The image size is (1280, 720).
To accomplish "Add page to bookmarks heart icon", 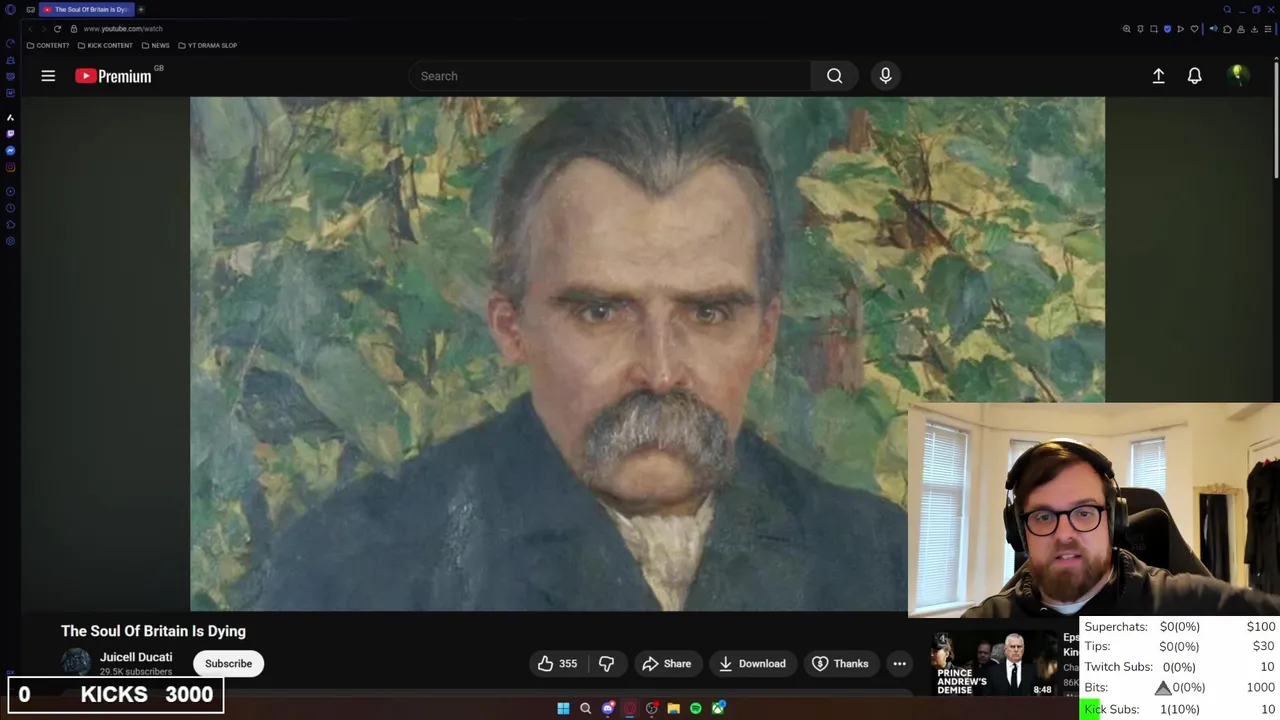I will [x=1194, y=29].
